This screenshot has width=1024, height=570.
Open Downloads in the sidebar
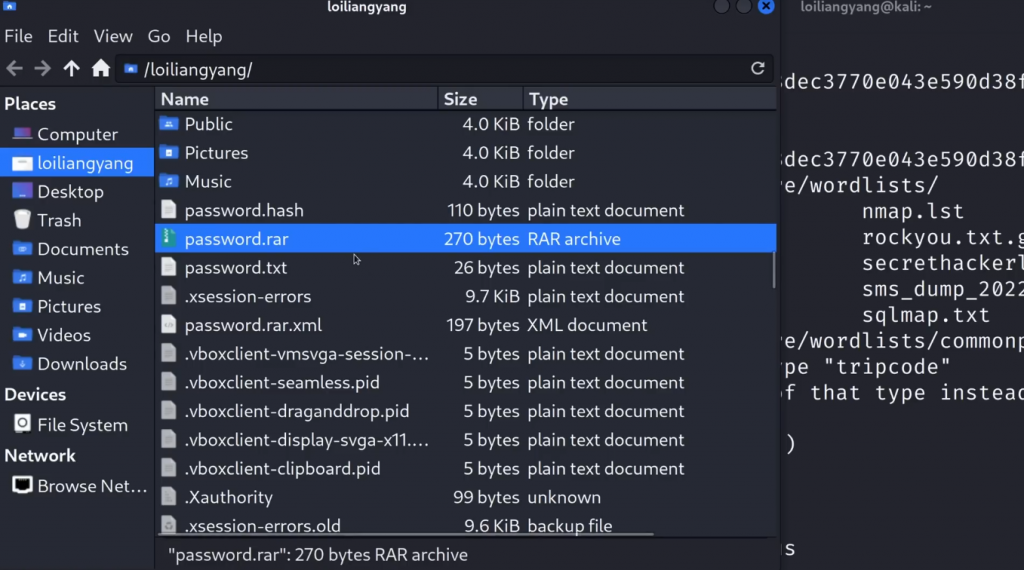(x=81, y=364)
